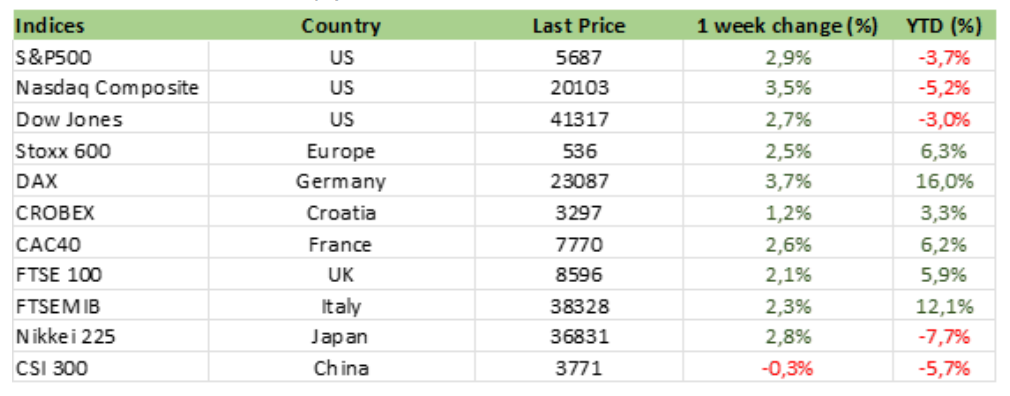The image size is (1010, 396).
Task: Select the 1 week change (%) header
Action: coord(787,26)
